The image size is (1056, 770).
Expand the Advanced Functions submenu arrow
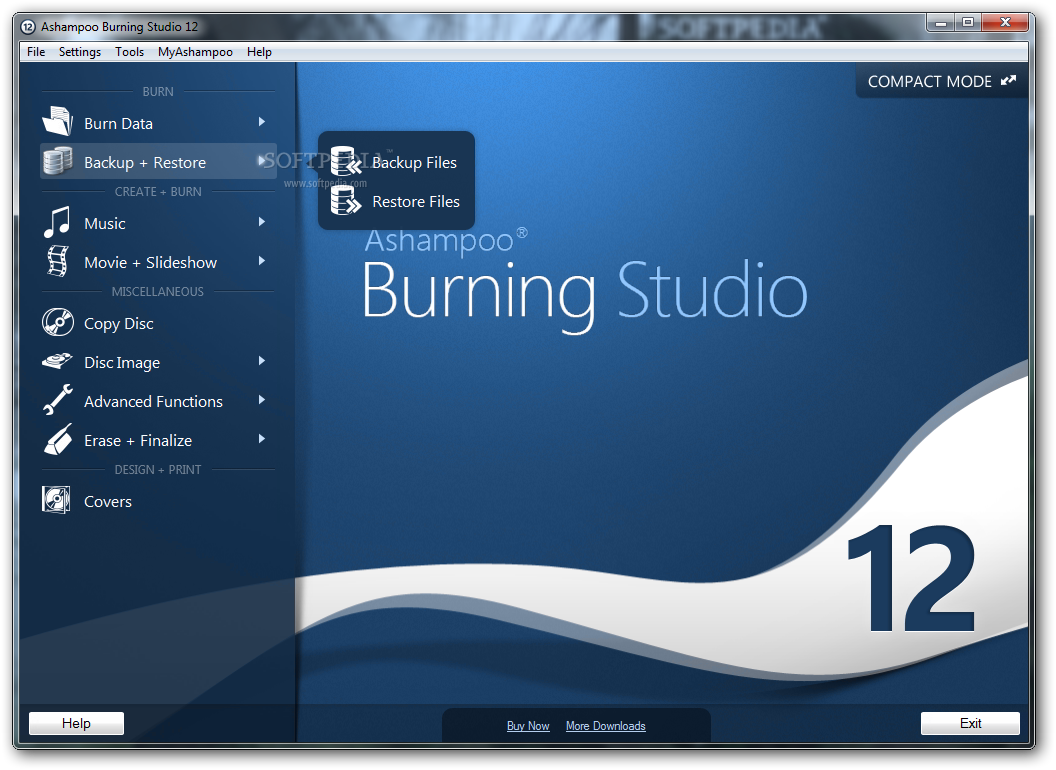pos(262,400)
